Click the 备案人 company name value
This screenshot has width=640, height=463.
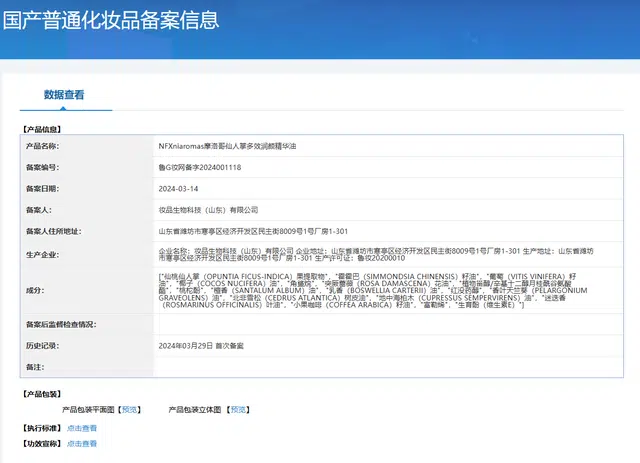pos(208,210)
